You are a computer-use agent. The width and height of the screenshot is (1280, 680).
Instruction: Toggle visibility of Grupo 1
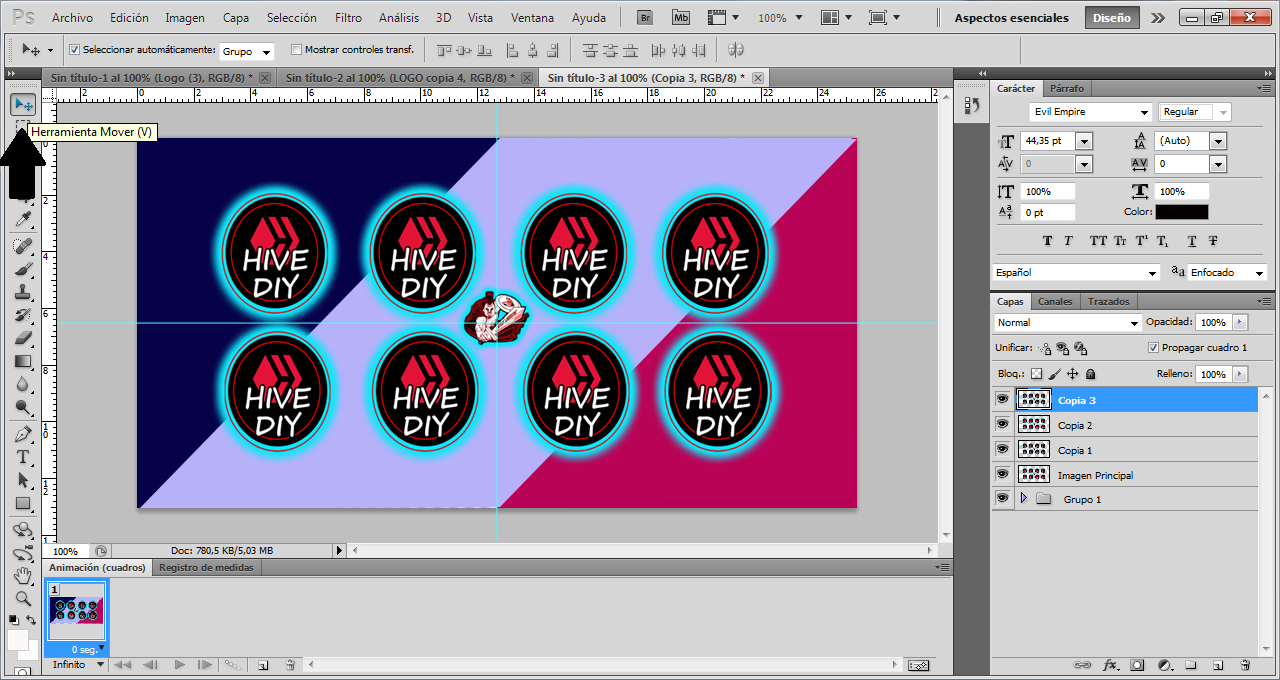(x=1003, y=499)
